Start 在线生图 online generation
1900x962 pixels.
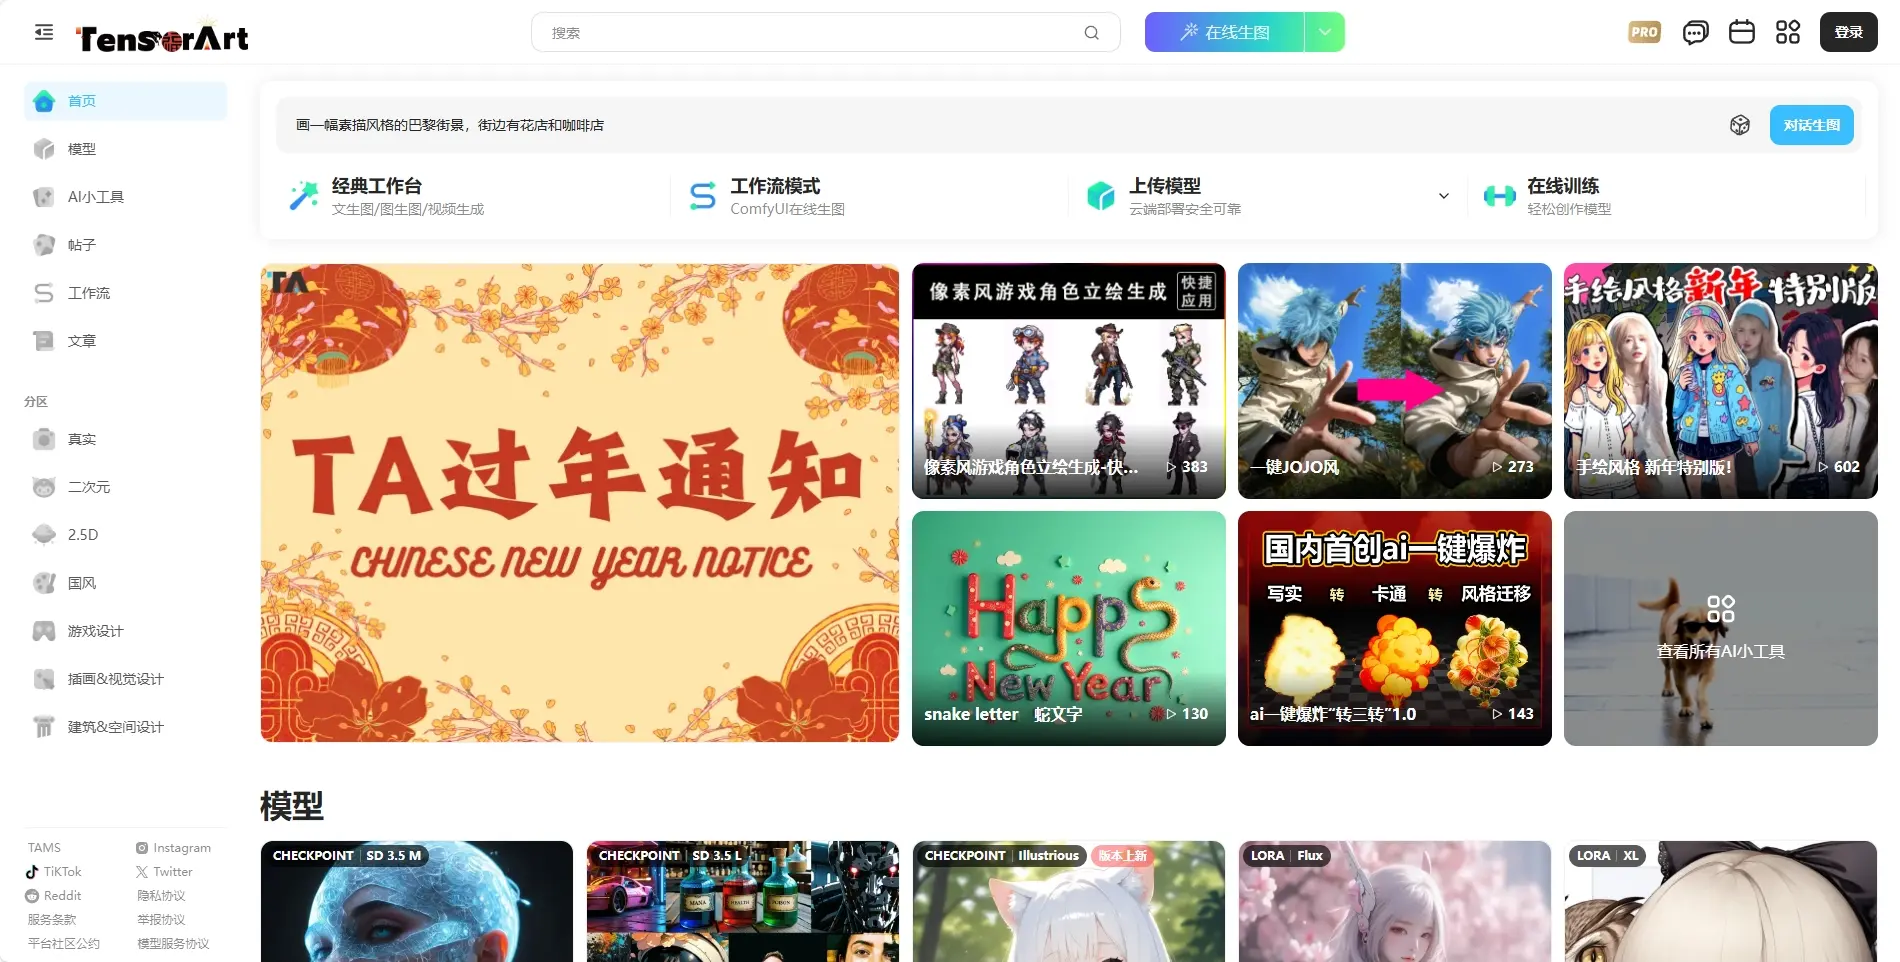click(1225, 32)
